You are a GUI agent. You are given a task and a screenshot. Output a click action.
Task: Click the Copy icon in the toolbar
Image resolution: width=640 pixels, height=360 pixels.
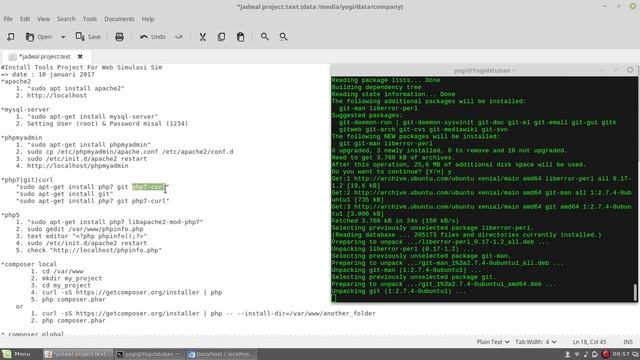click(221, 37)
